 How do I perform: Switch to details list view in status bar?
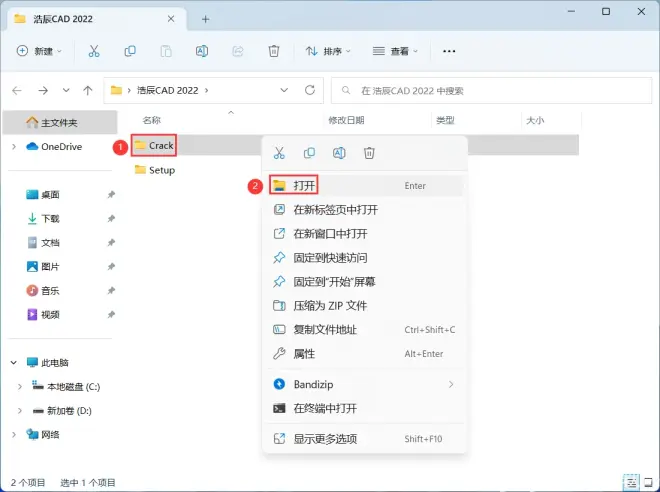point(630,482)
